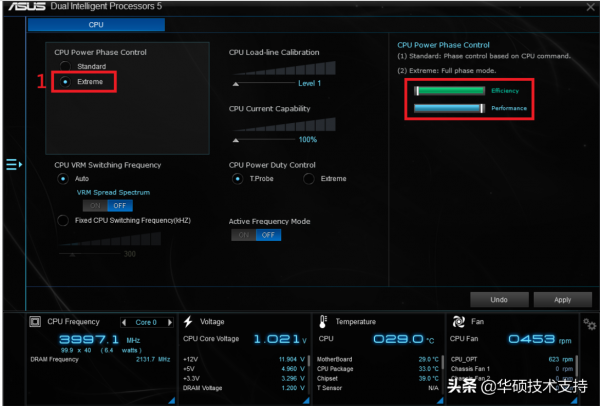Click the Chipset temperature row
The image size is (600, 406).
pos(378,378)
